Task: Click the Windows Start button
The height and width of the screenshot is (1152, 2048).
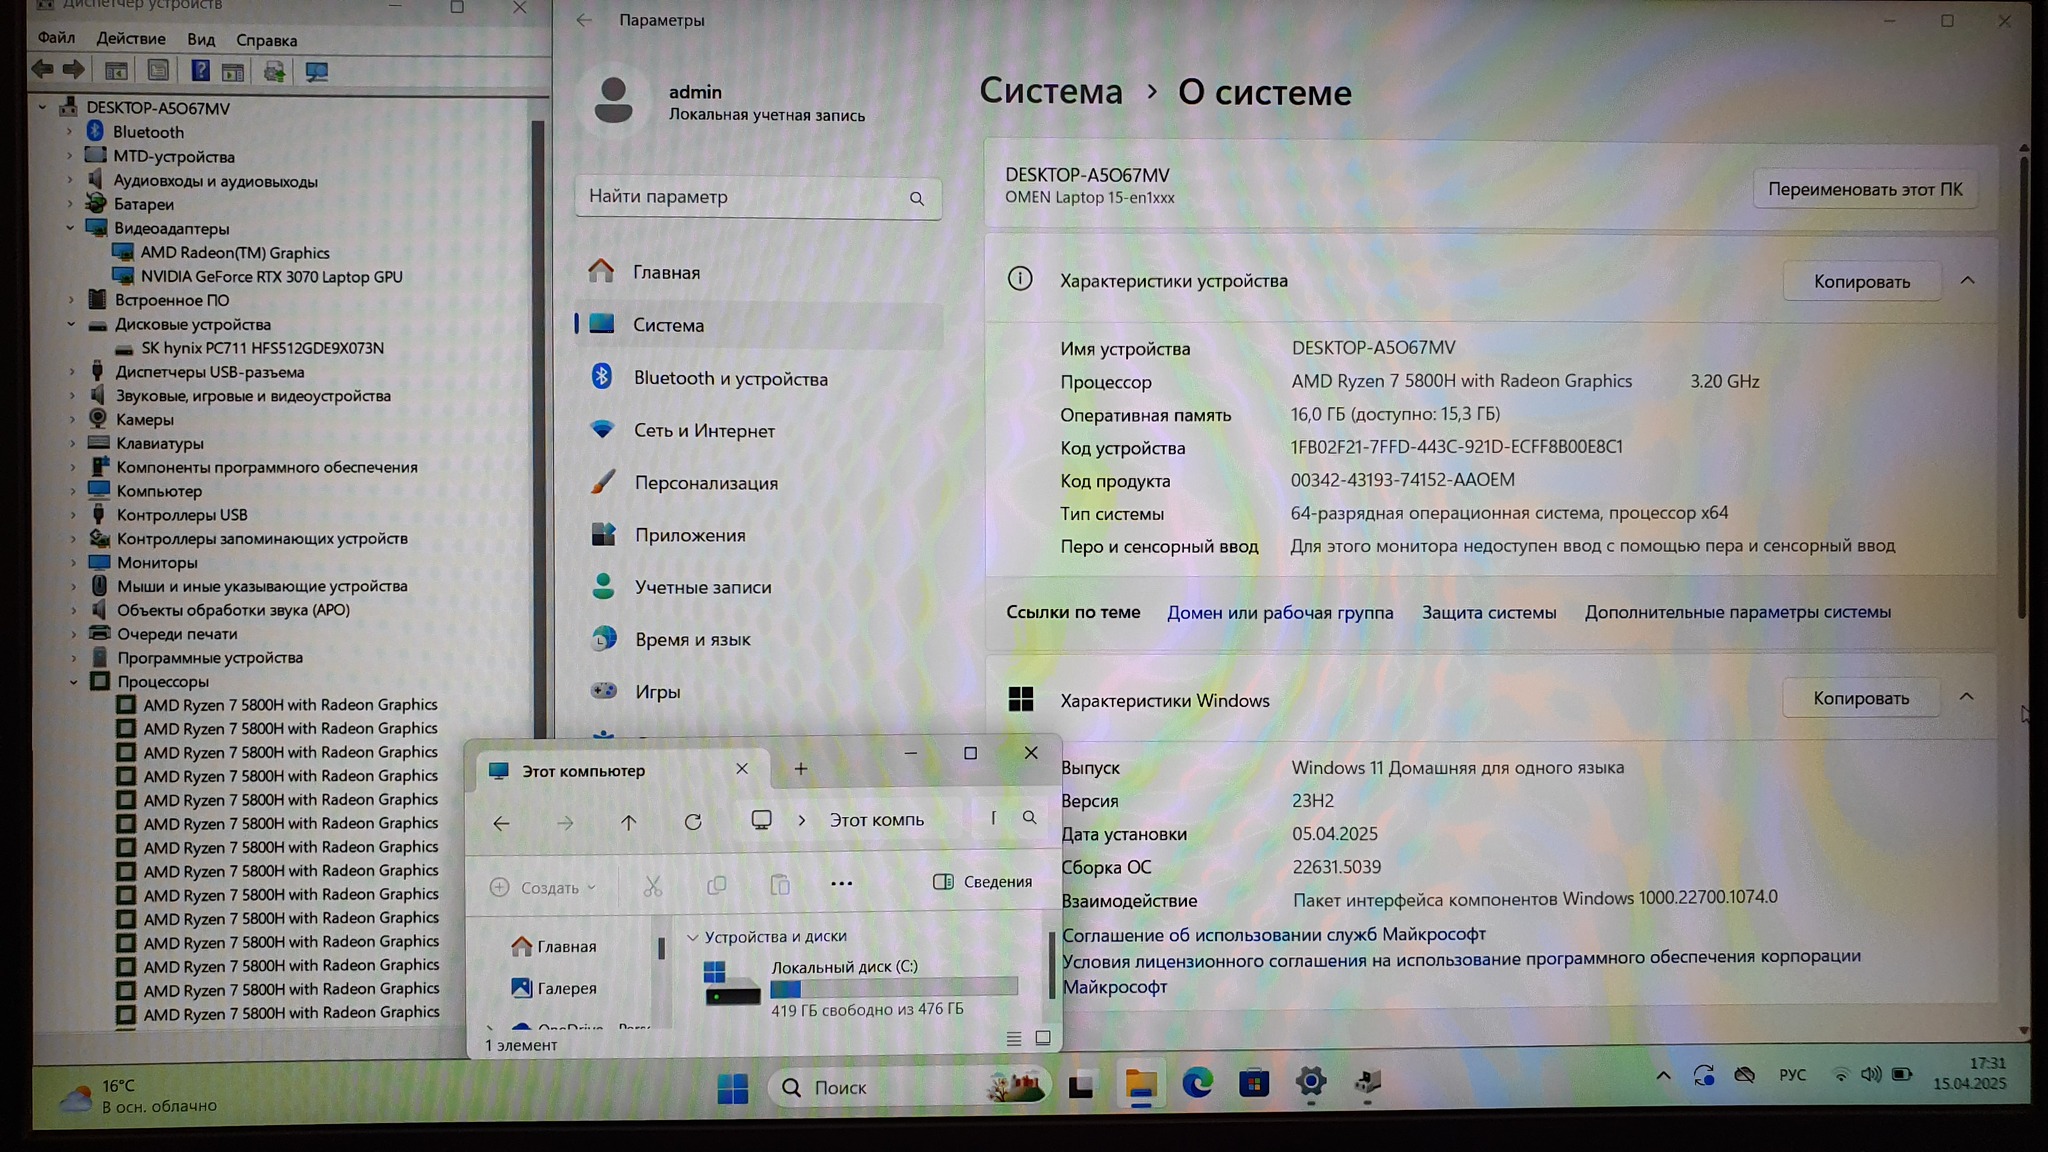Action: (732, 1087)
